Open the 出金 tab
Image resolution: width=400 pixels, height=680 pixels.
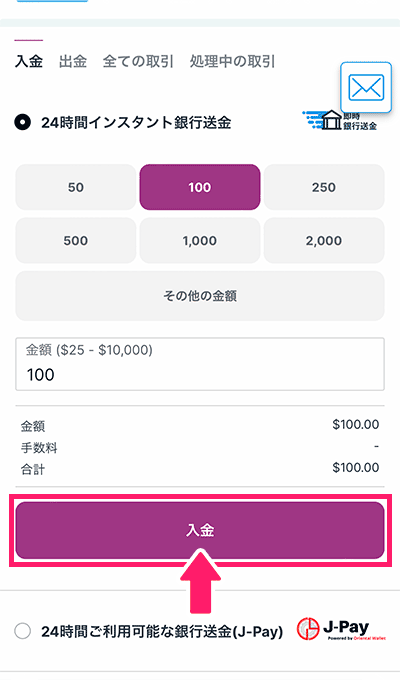(x=73, y=61)
